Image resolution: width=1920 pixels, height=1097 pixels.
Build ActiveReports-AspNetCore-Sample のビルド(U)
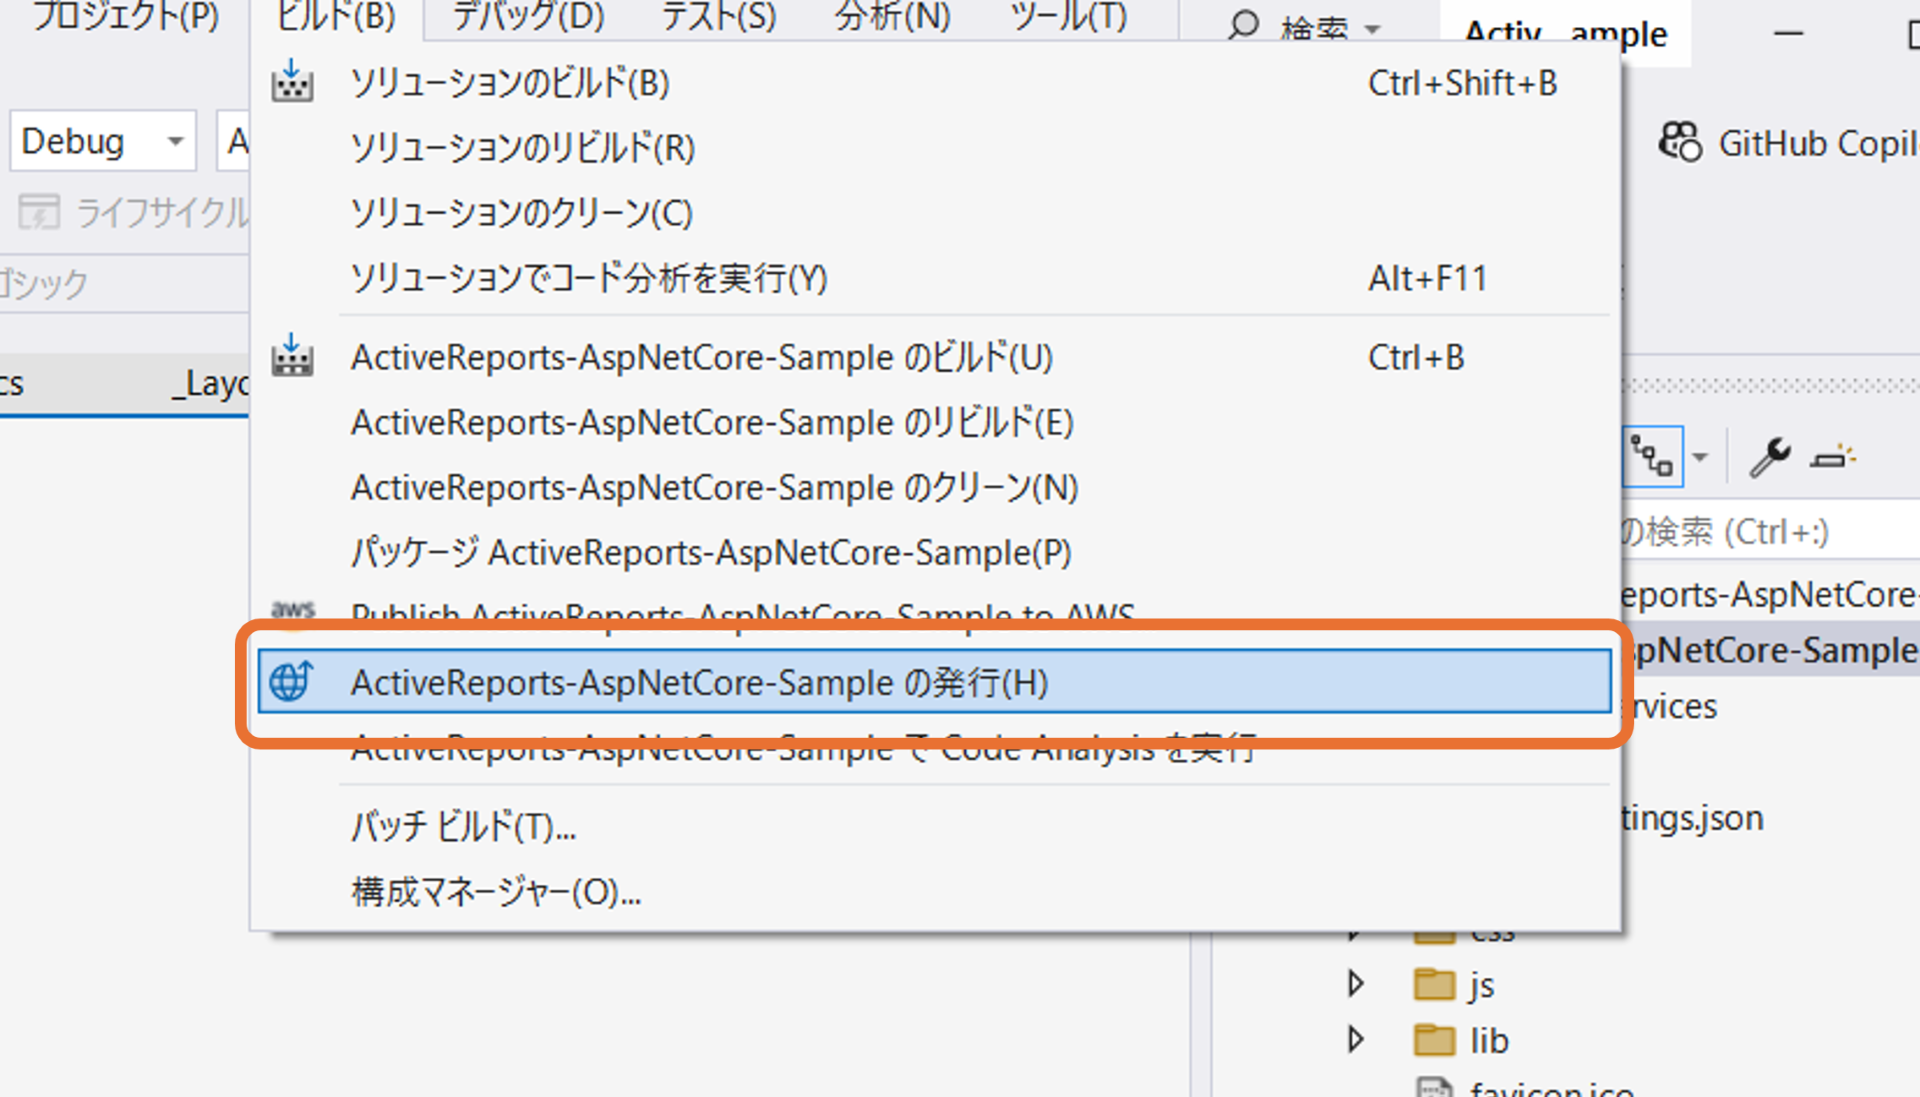935,358
